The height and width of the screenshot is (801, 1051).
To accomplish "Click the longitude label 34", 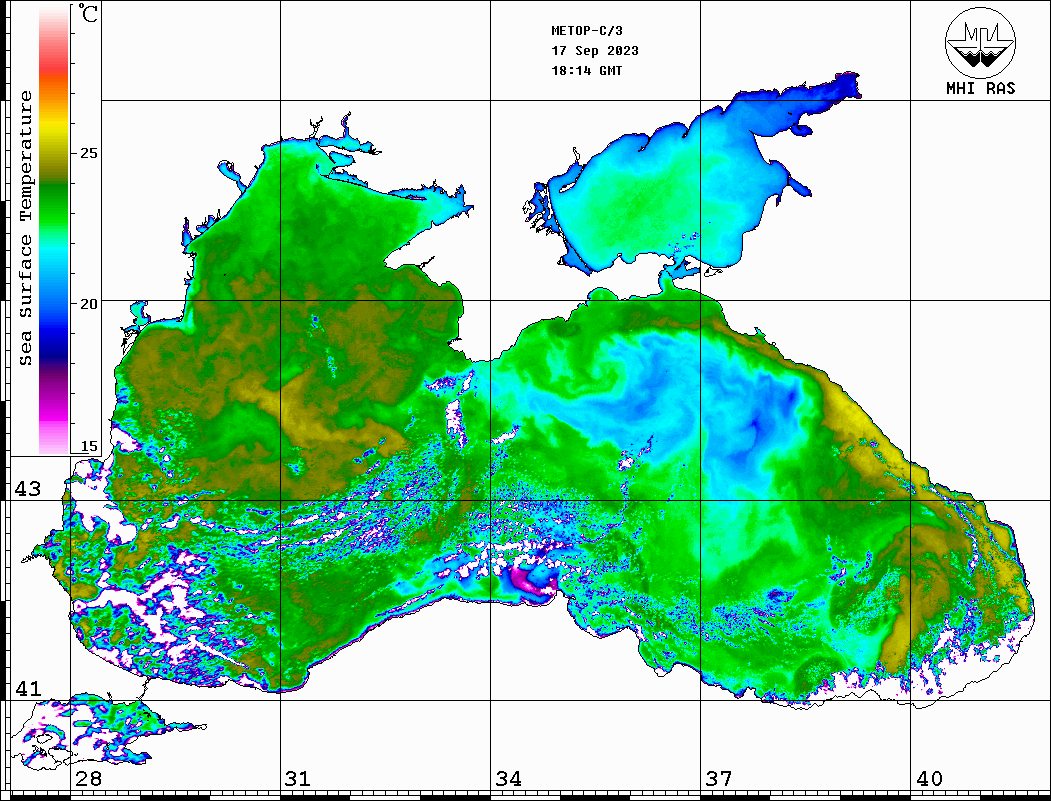I will tap(508, 779).
